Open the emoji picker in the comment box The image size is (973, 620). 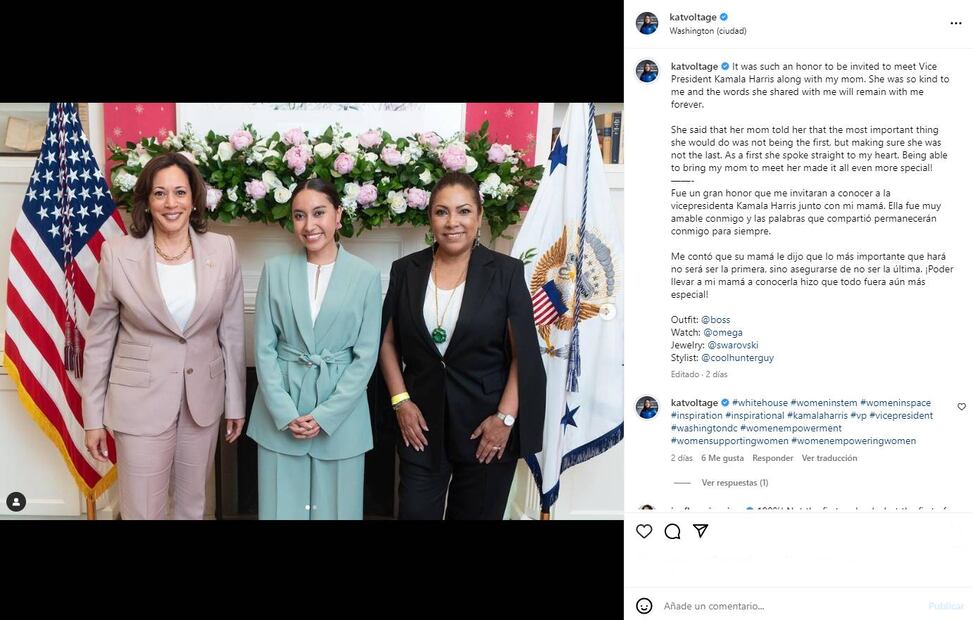(x=644, y=606)
